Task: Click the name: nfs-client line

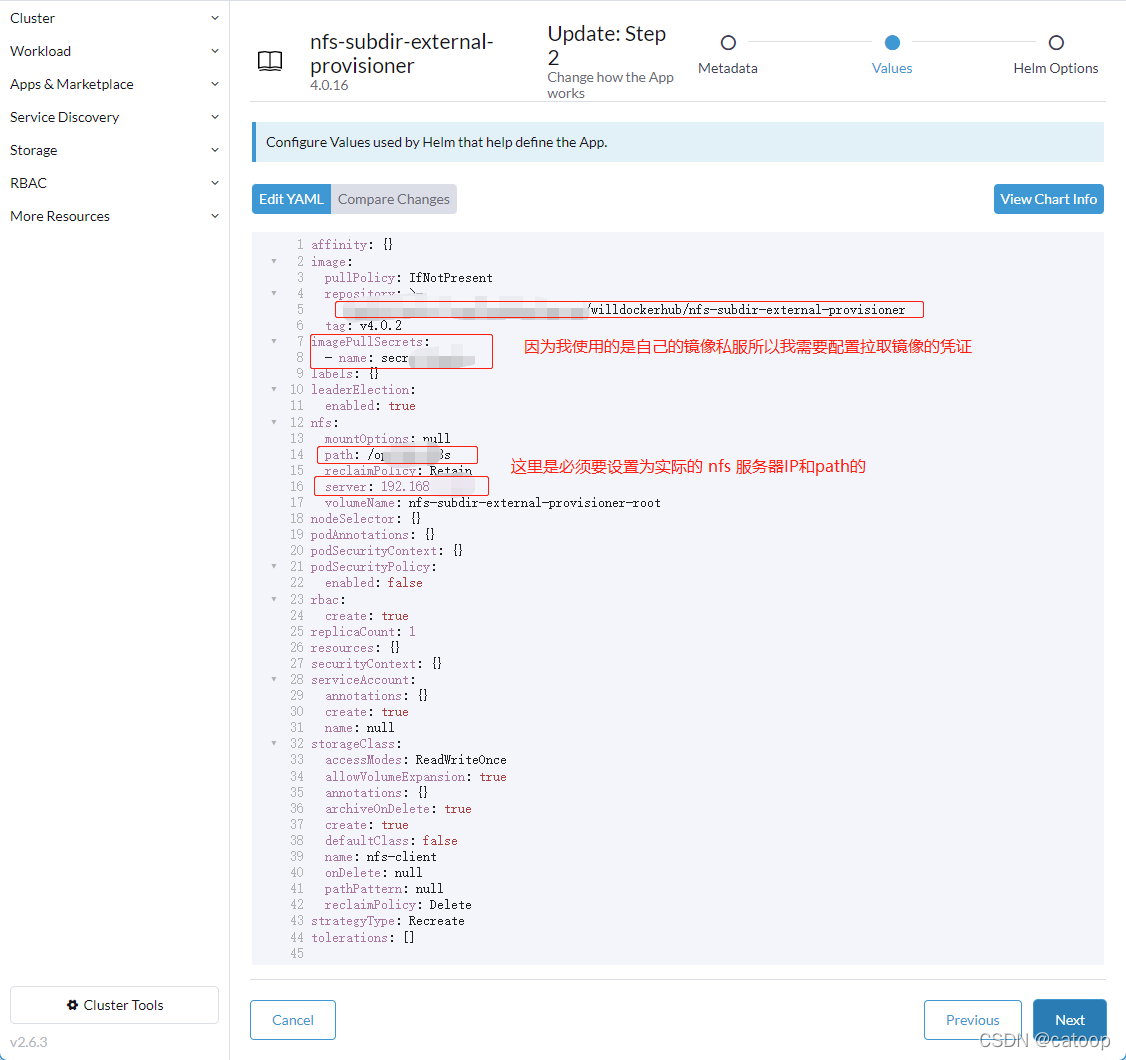Action: 381,857
